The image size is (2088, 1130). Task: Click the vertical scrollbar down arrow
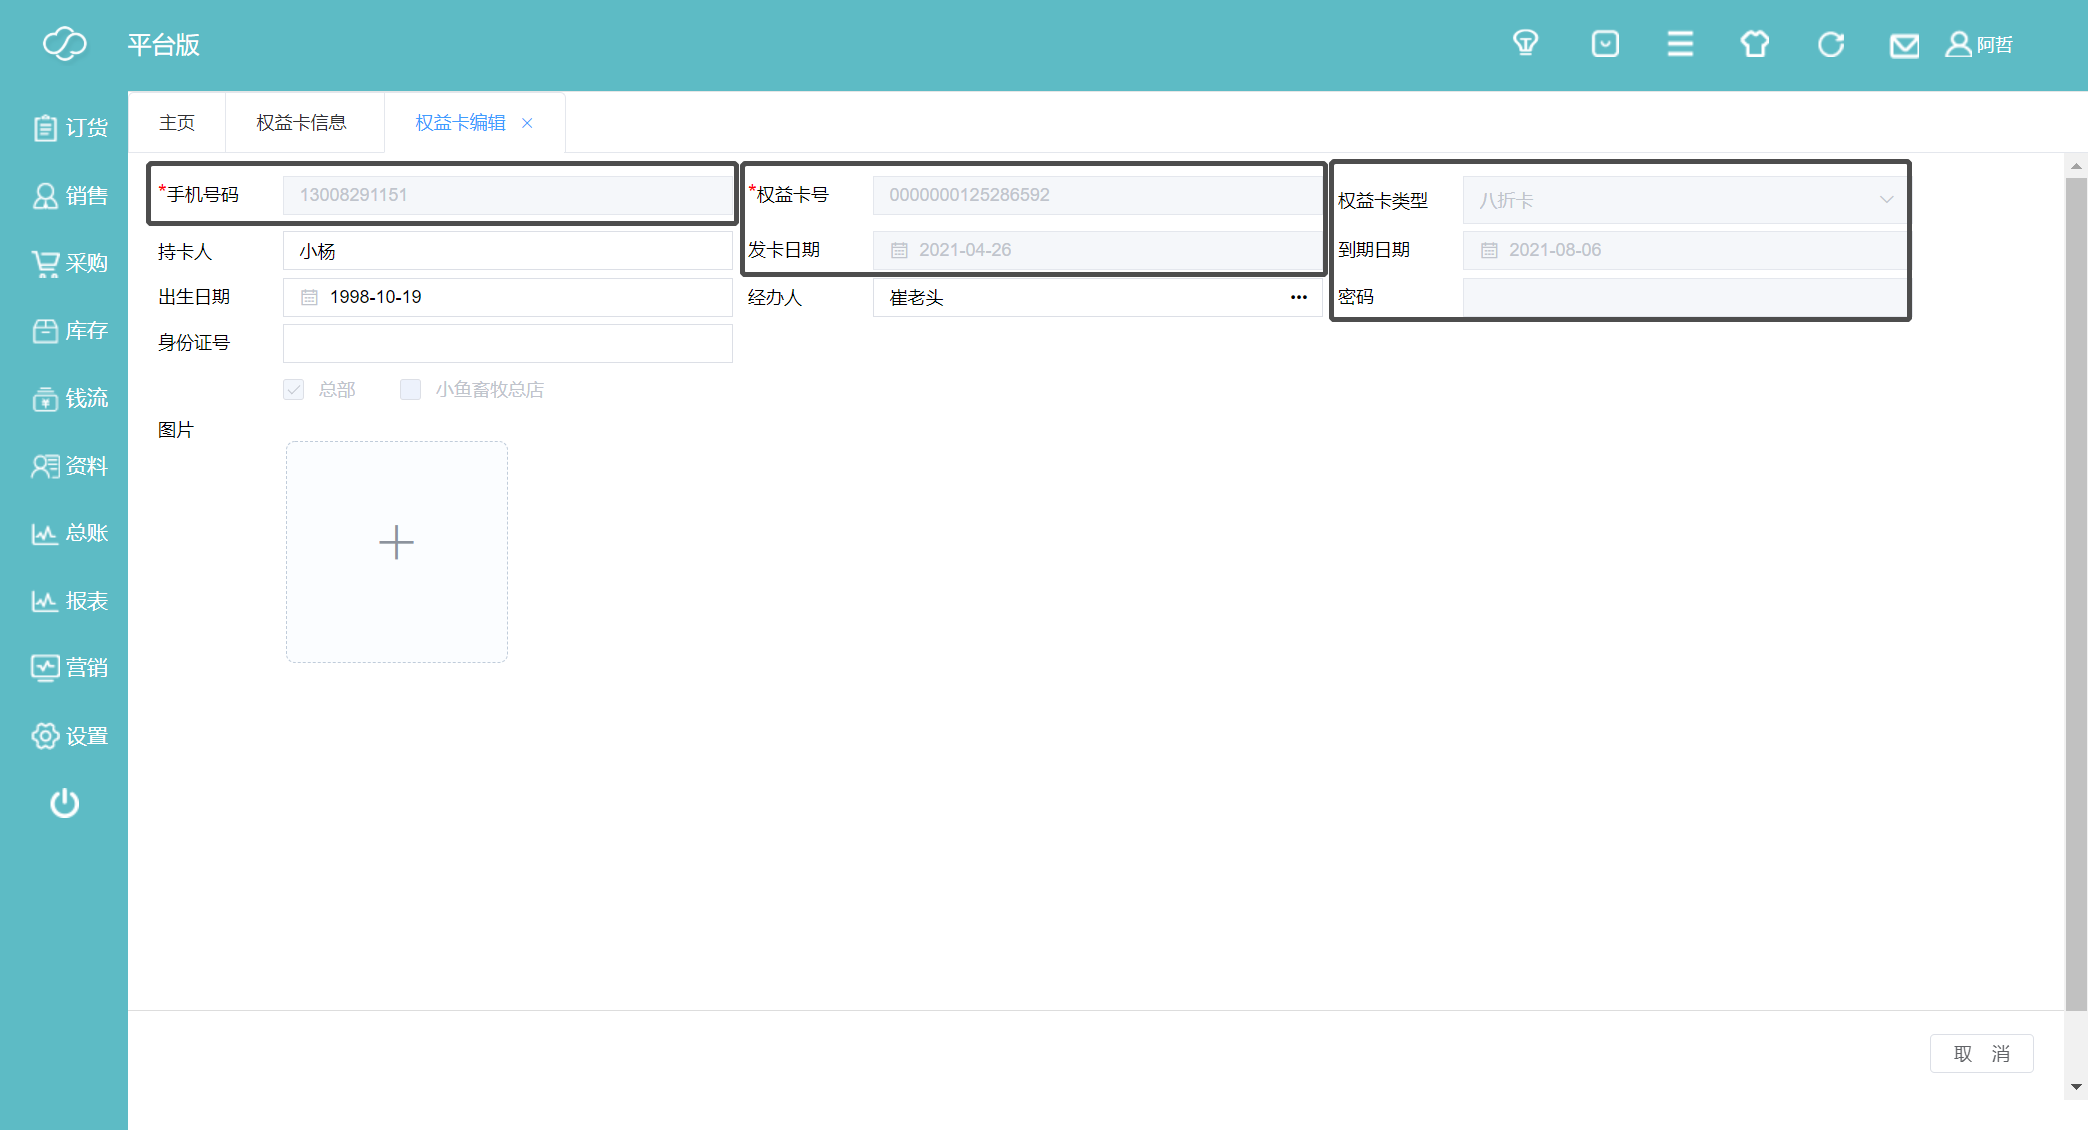pyautogui.click(x=2076, y=1086)
